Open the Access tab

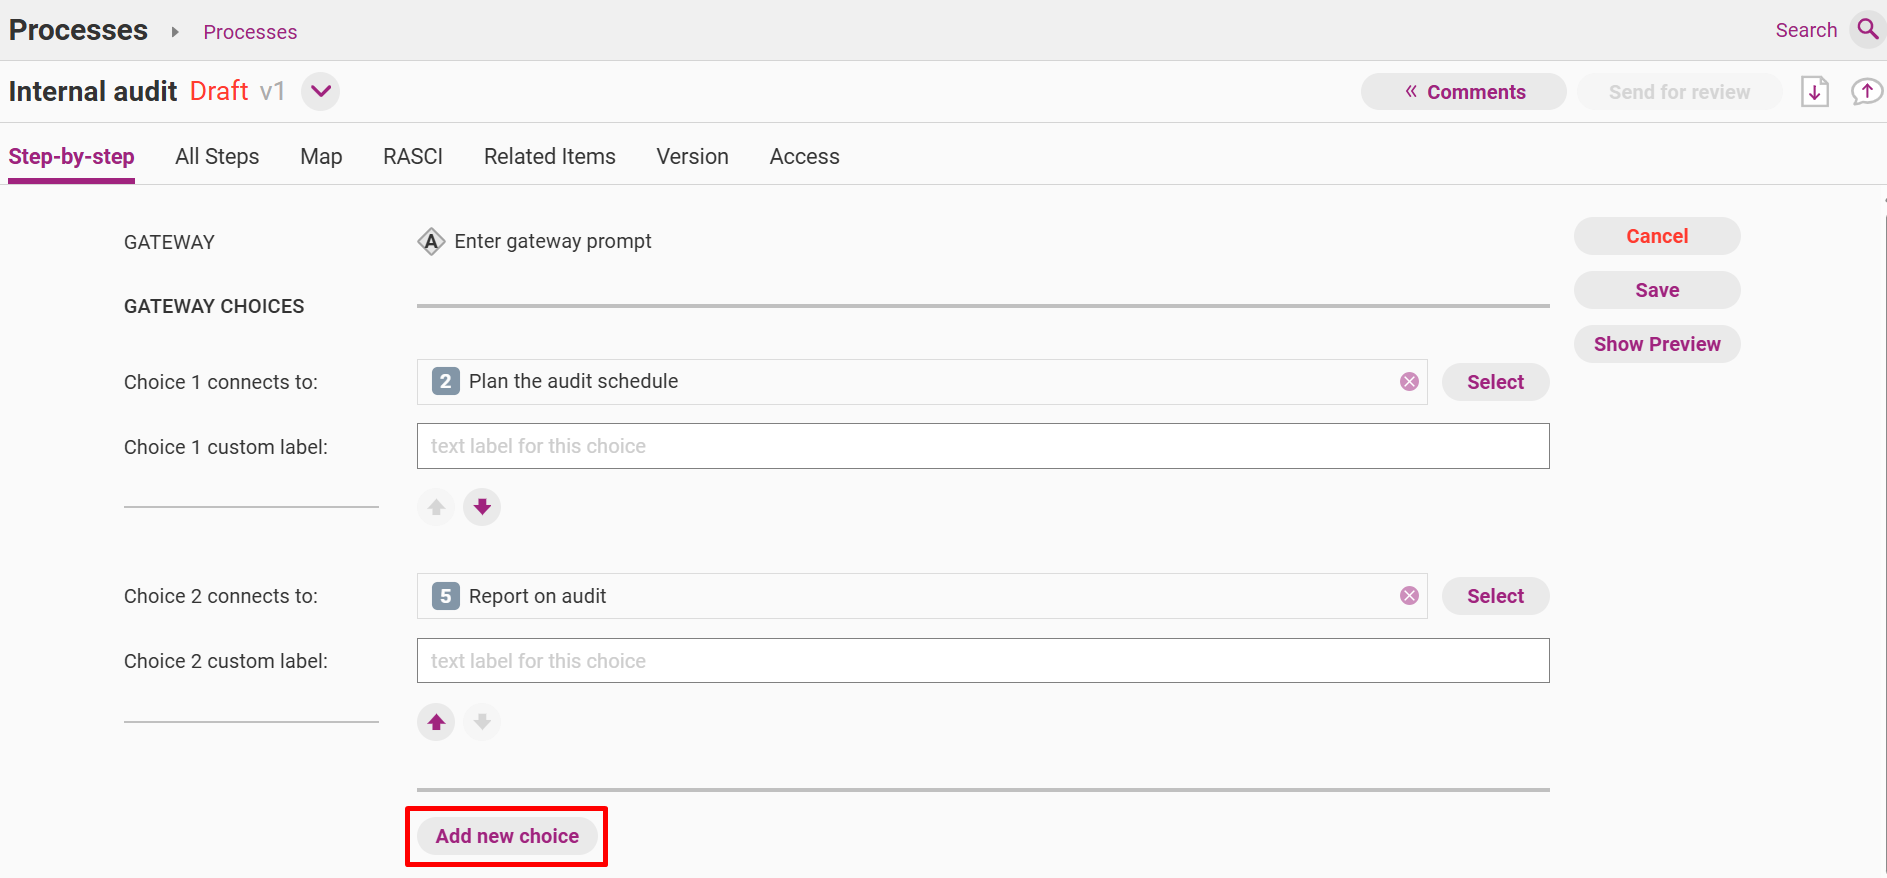coord(804,156)
